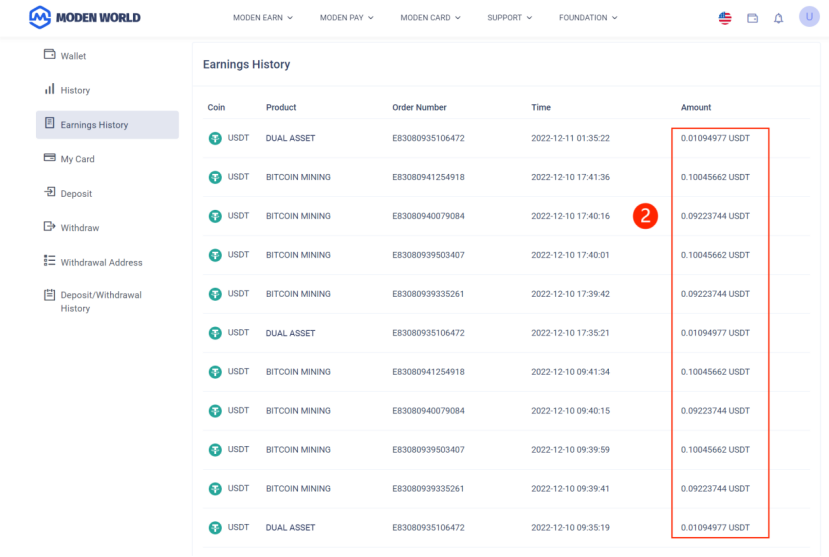Expand the MODEN CARD dropdown
This screenshot has height=557, width=829.
pyautogui.click(x=430, y=18)
